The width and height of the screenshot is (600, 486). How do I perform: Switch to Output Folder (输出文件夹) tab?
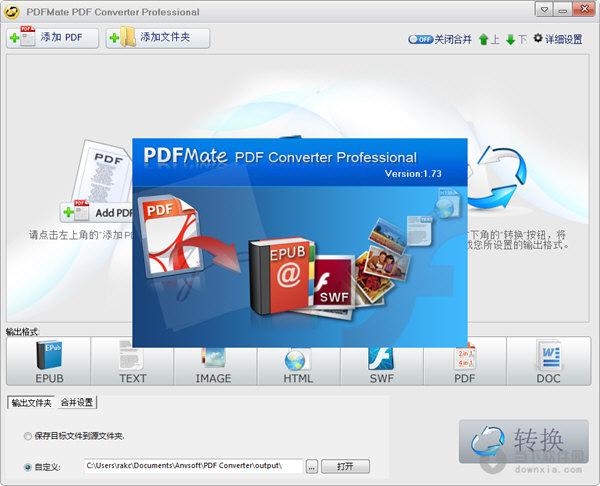pos(31,403)
